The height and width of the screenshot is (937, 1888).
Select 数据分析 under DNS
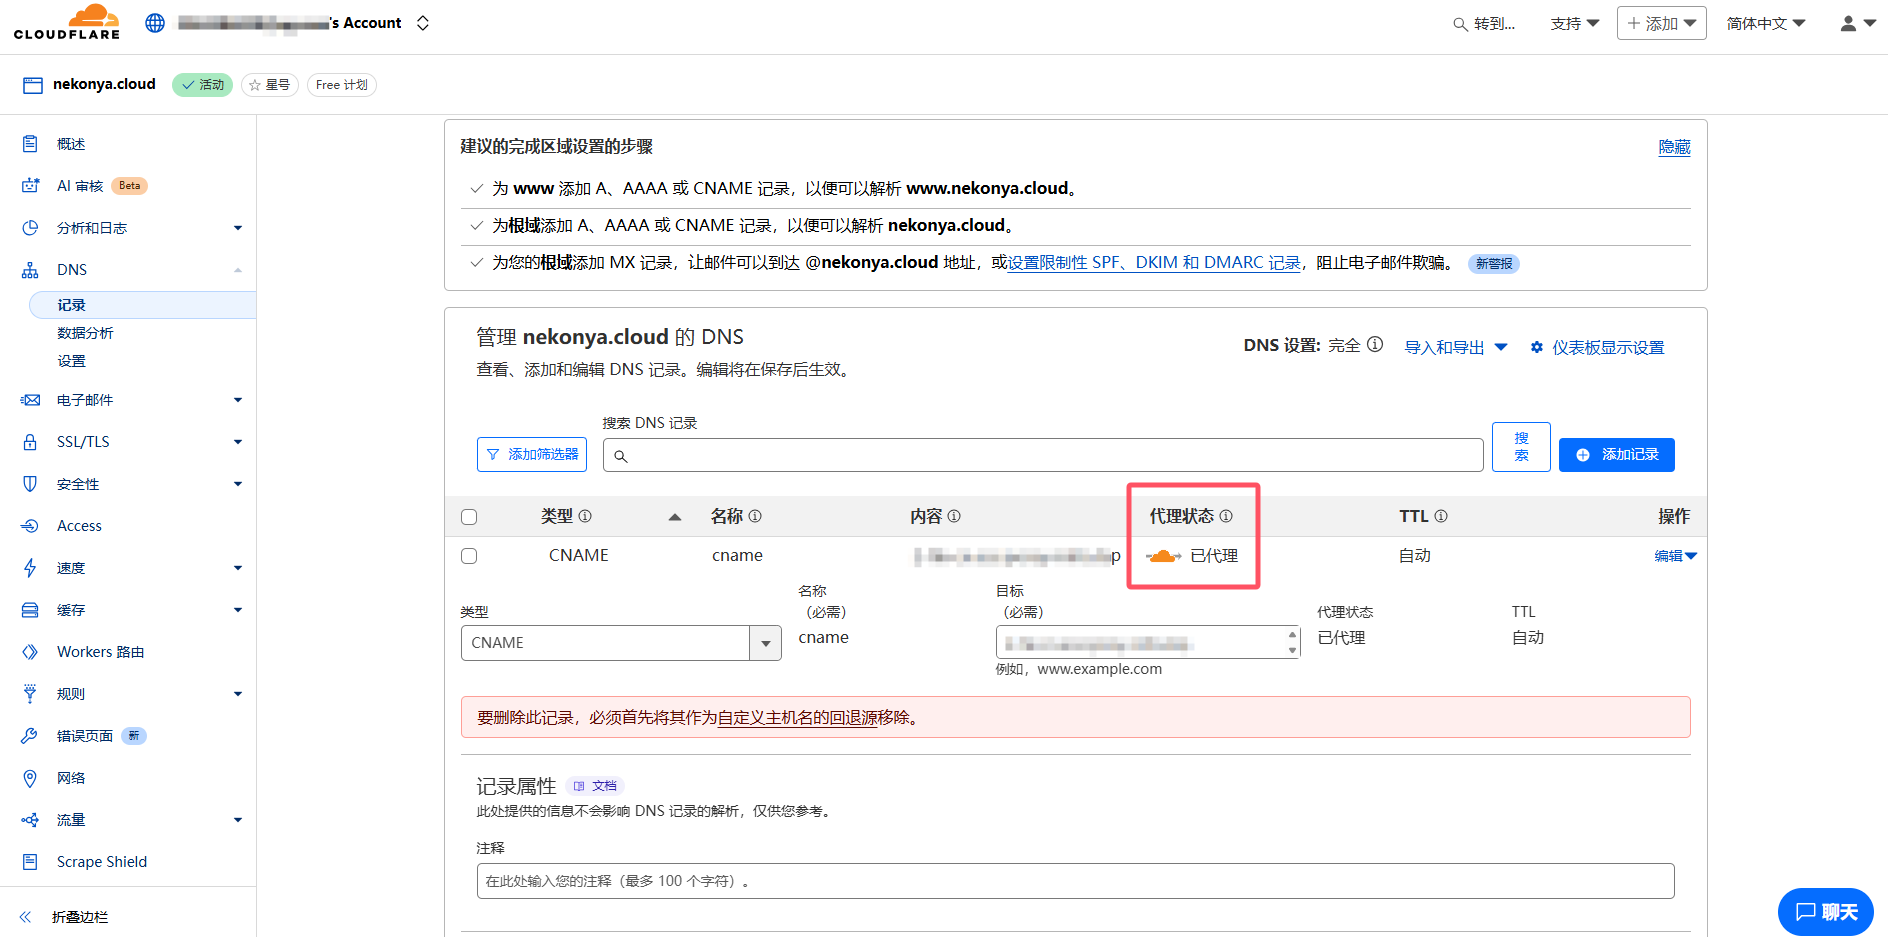(85, 333)
